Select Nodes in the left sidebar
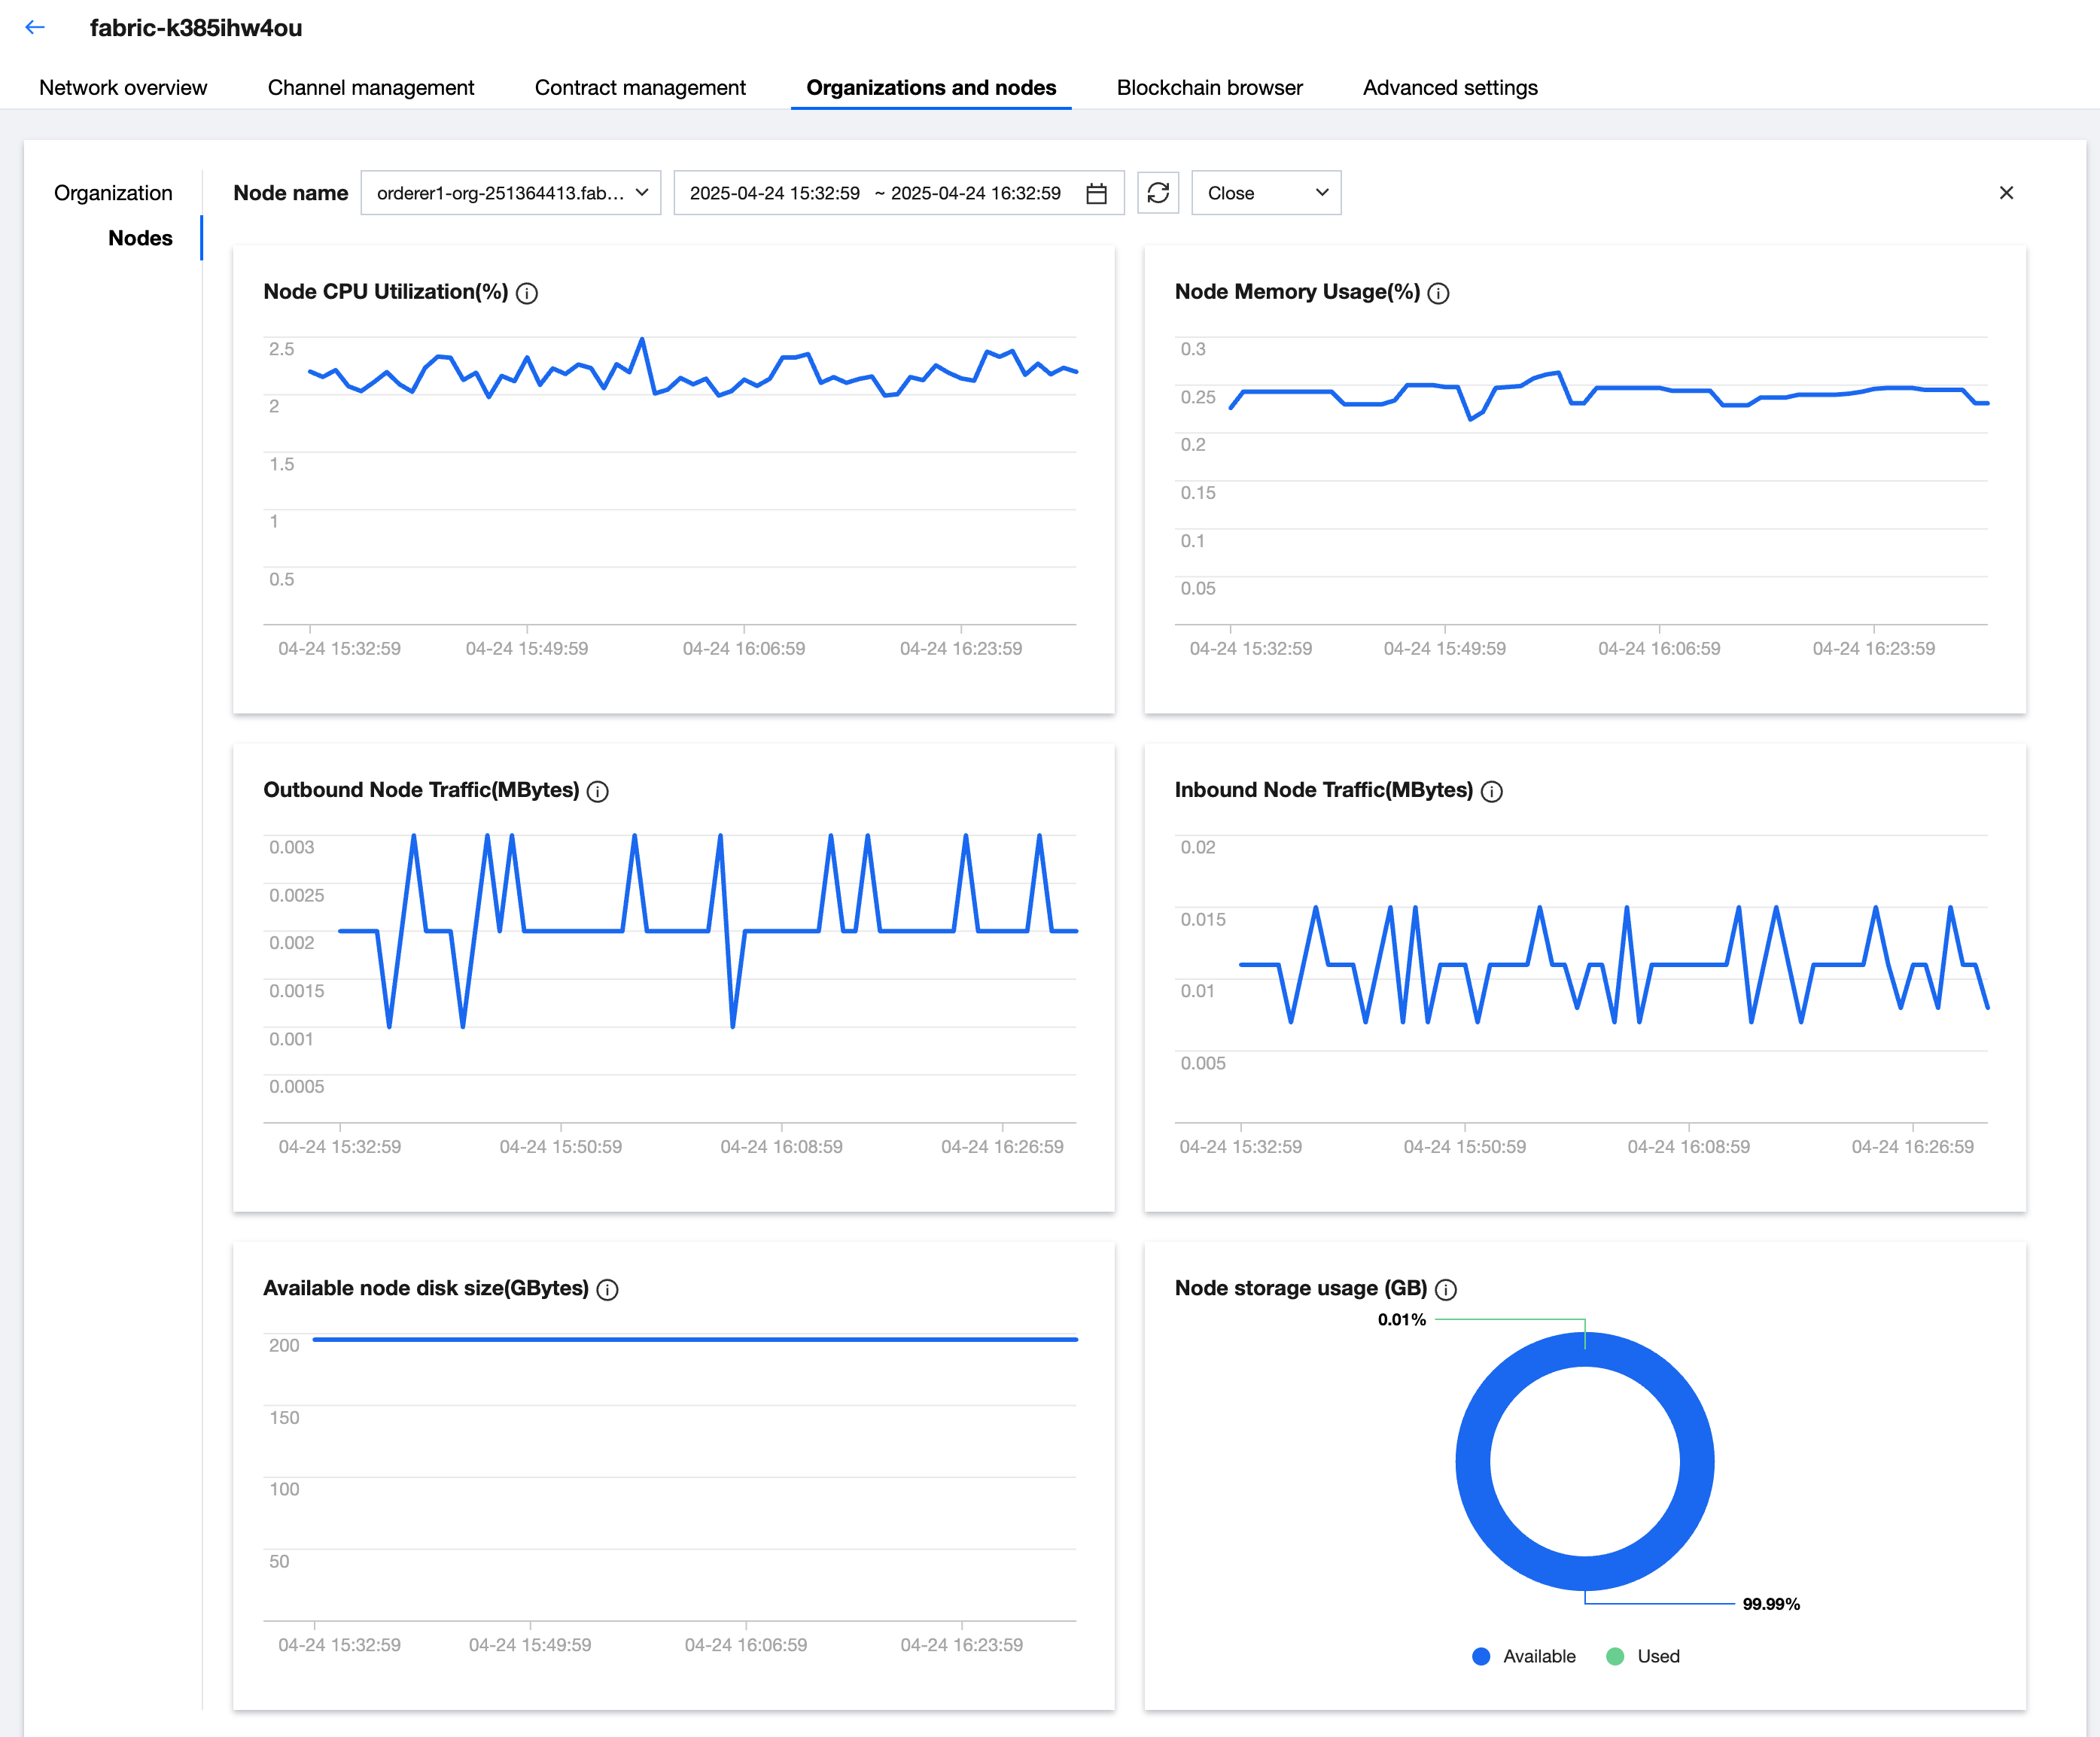The image size is (2100, 1737). point(140,238)
